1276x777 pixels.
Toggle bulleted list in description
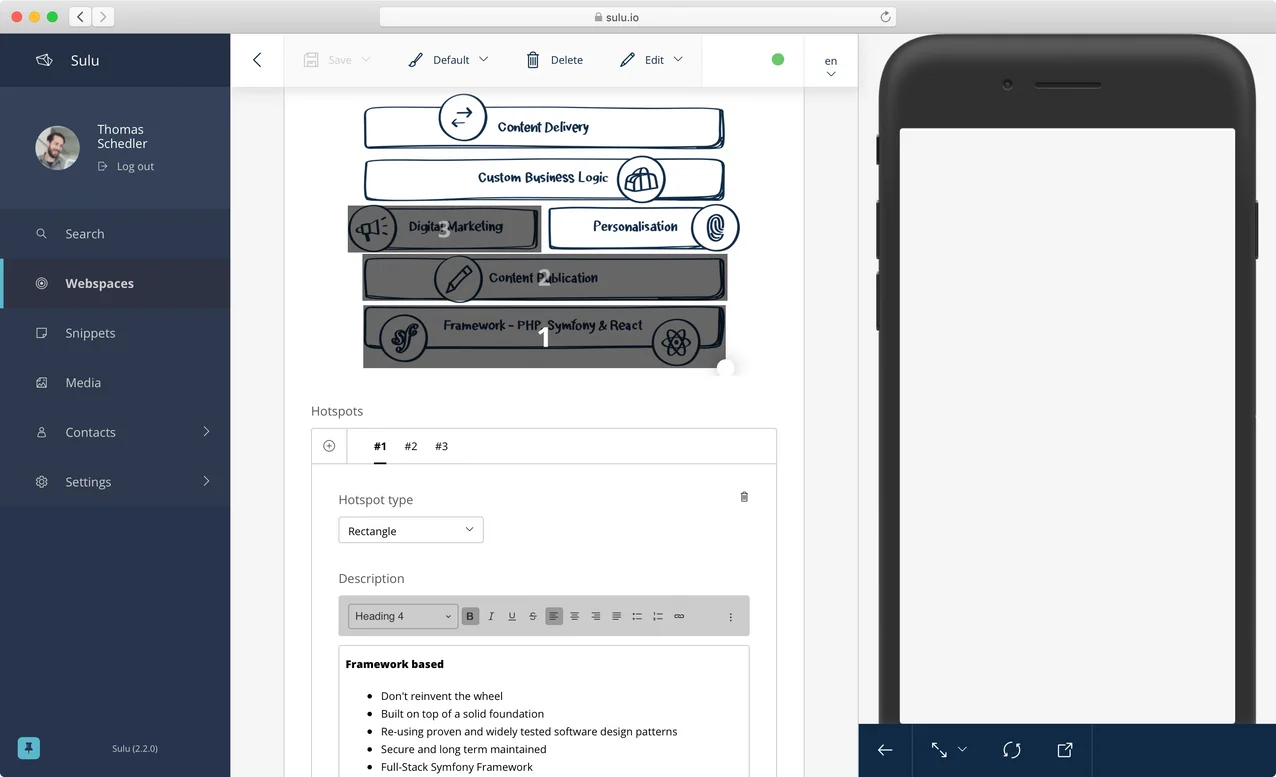[x=637, y=616]
